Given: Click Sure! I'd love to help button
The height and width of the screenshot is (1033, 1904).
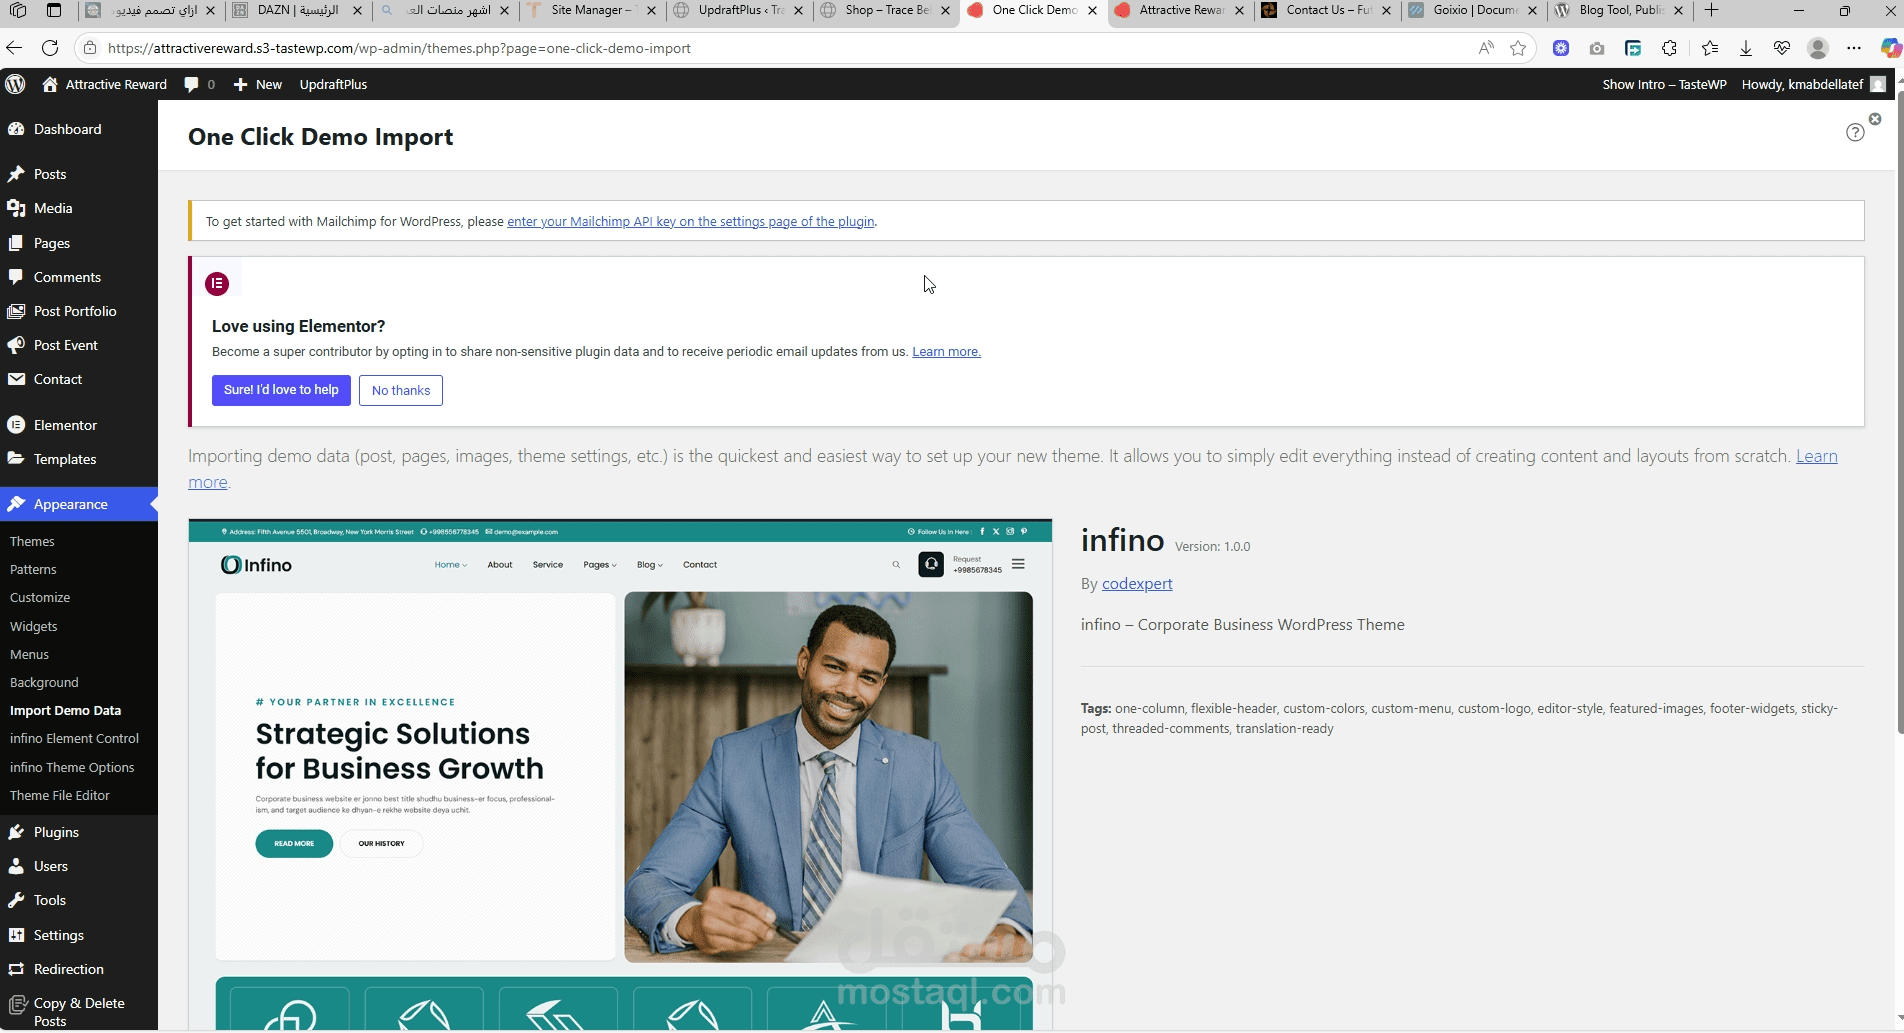Looking at the screenshot, I should click(281, 390).
